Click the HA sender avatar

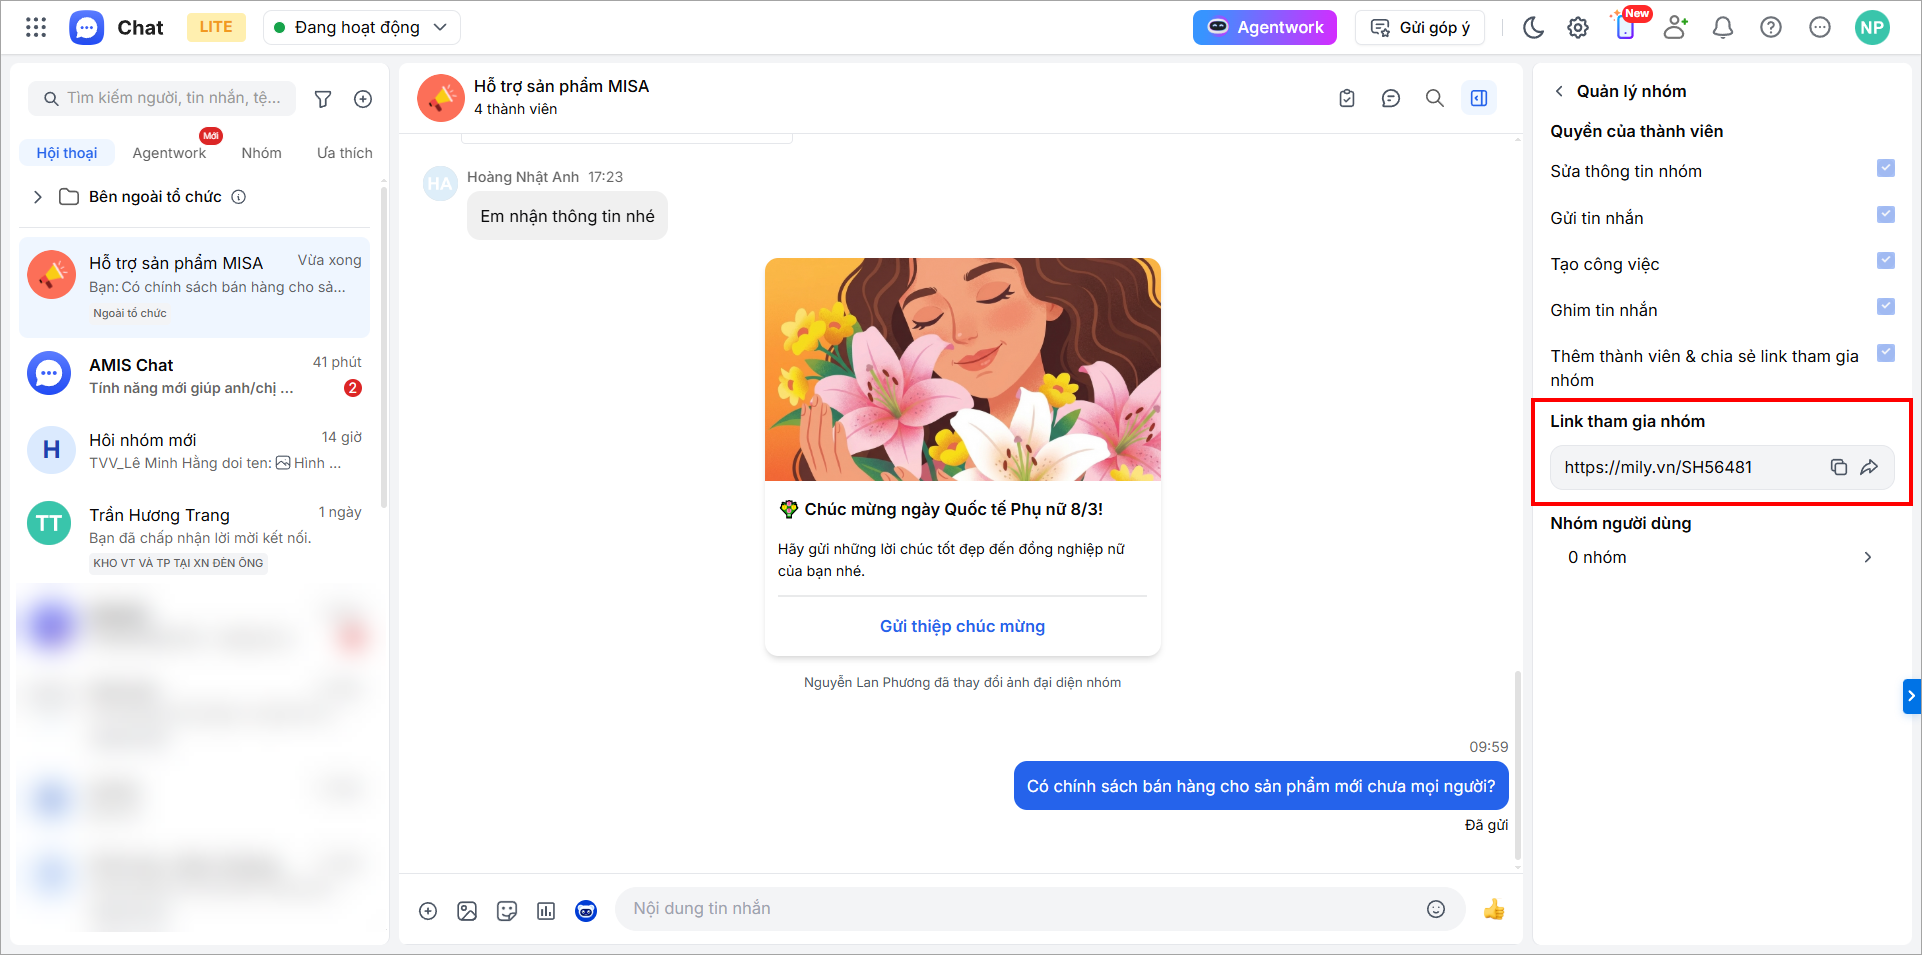[440, 184]
